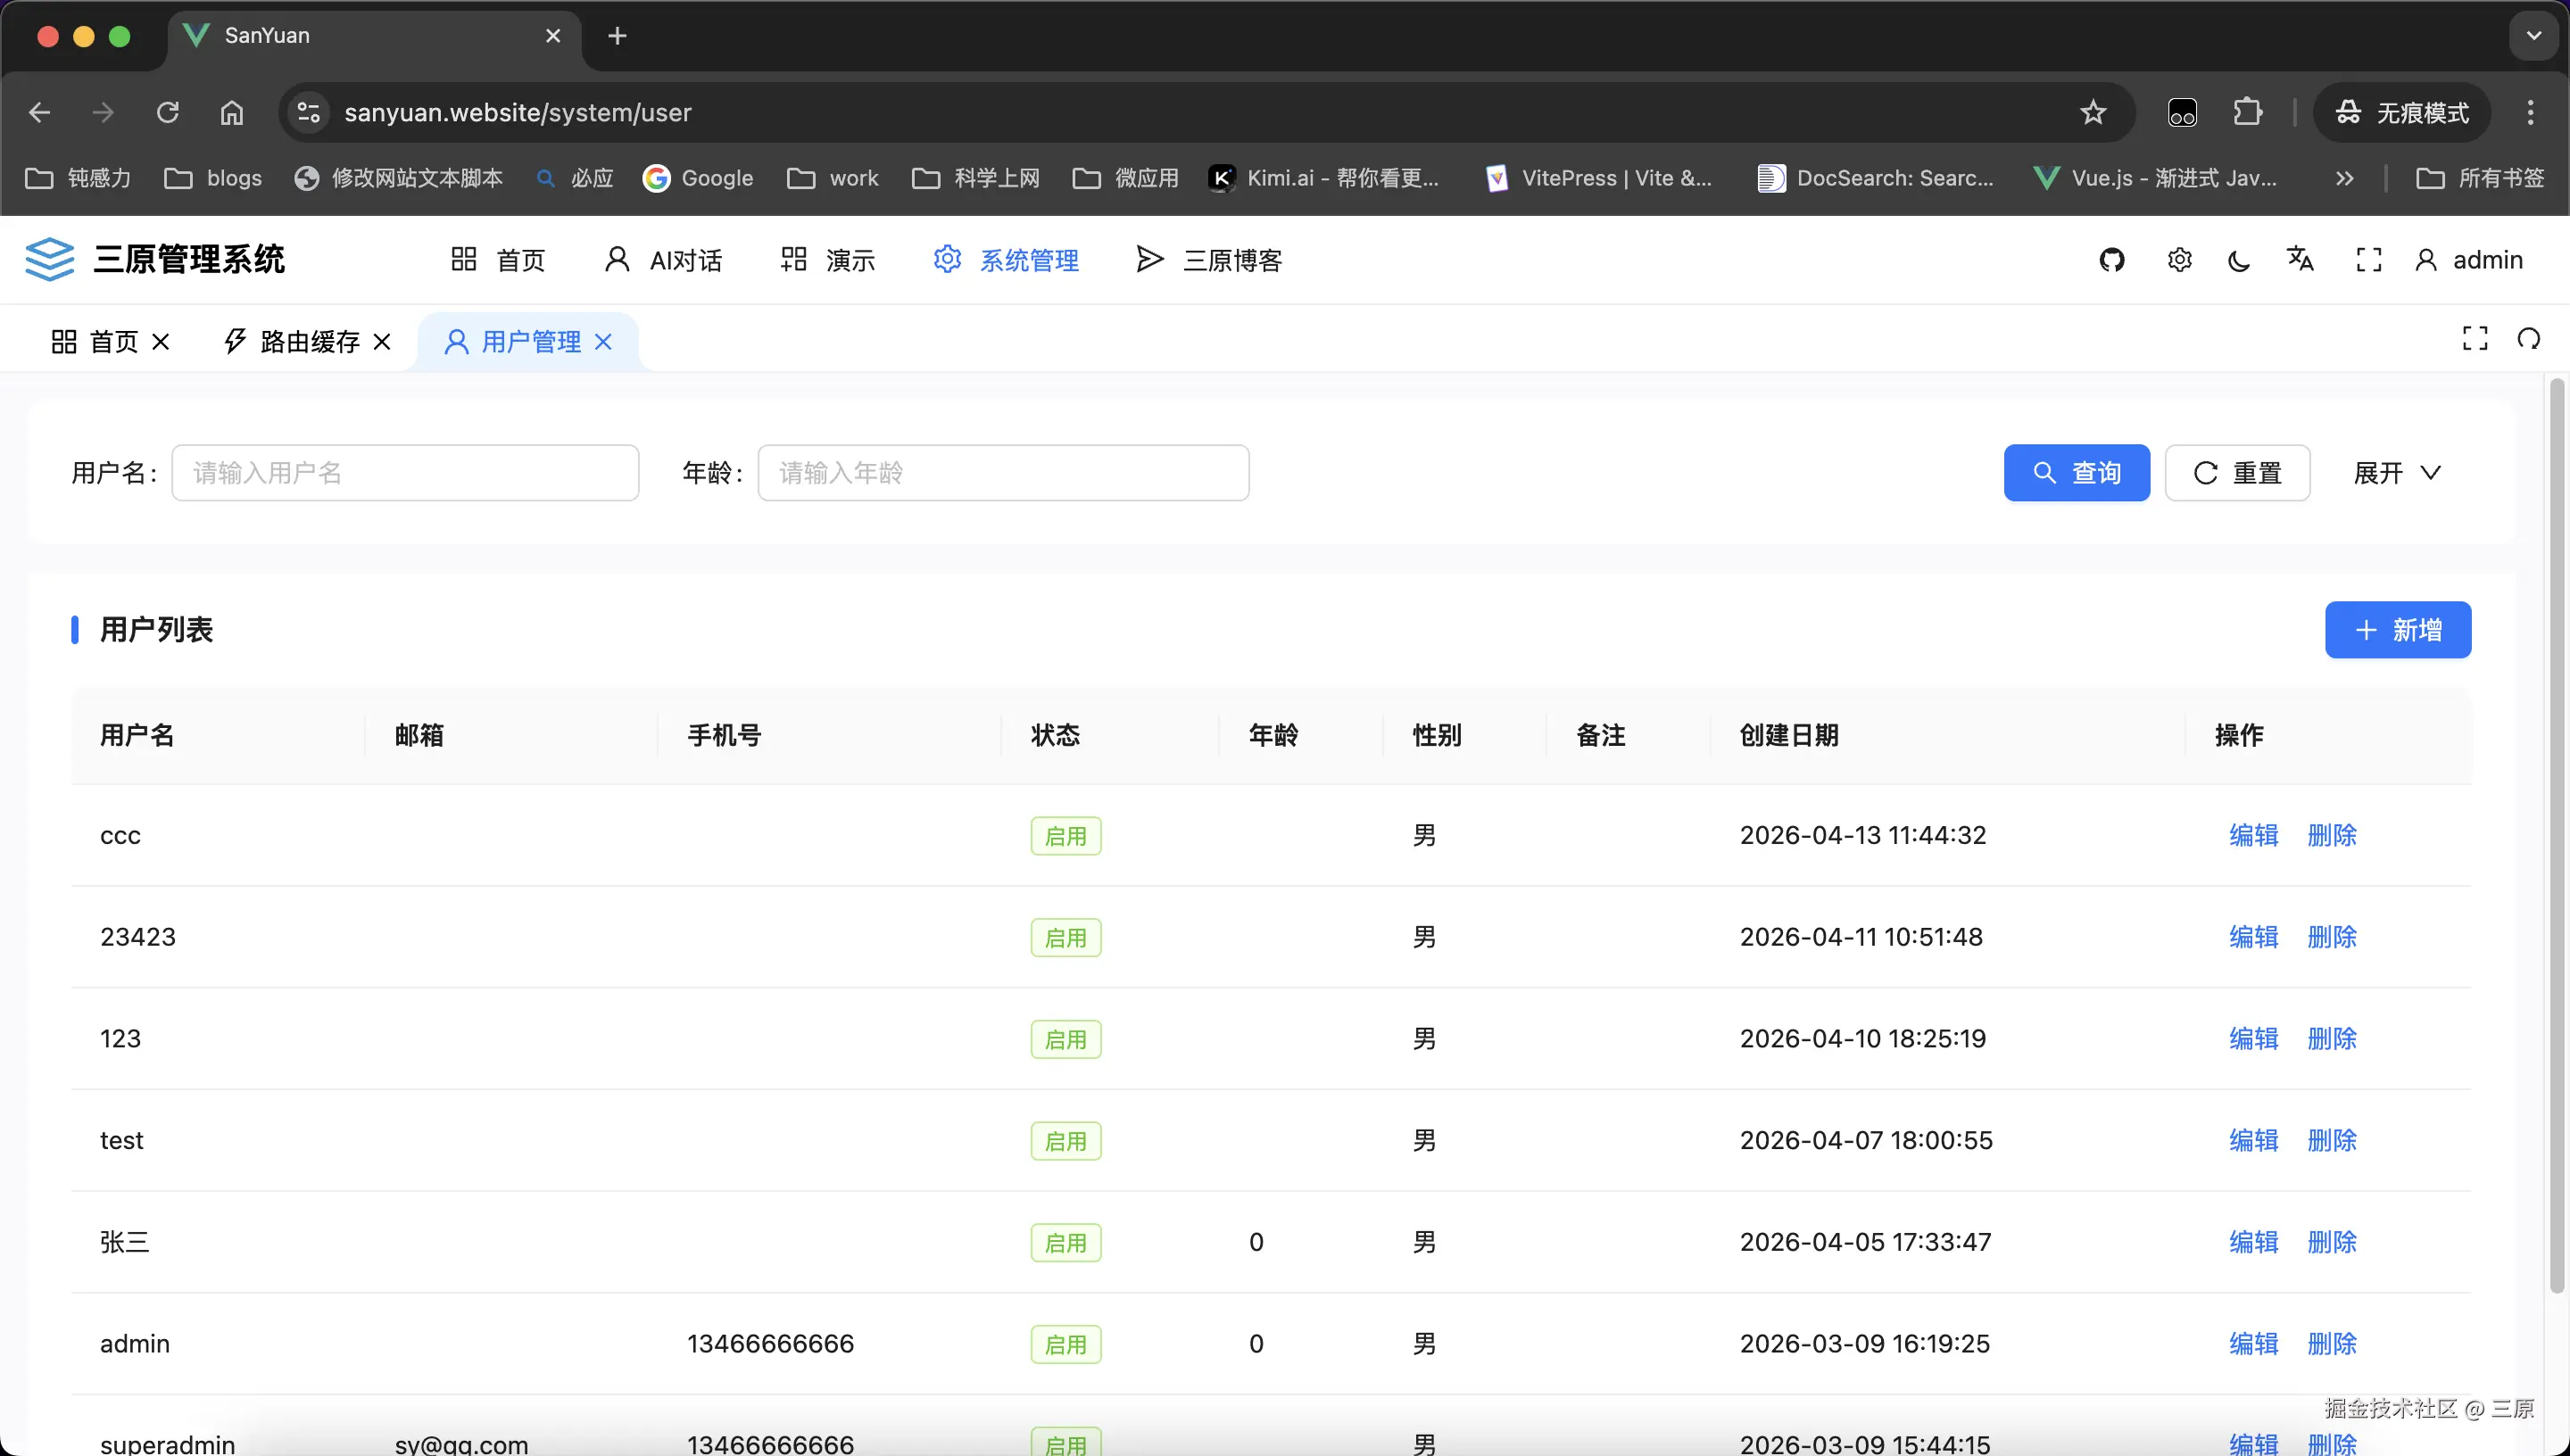Open the language translation switcher
The width and height of the screenshot is (2570, 1456).
(2300, 259)
